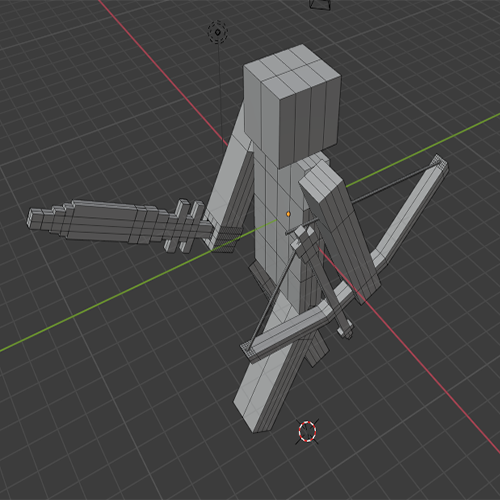Select the camera object at top edge
Screen dimensions: 500x500
point(320,4)
